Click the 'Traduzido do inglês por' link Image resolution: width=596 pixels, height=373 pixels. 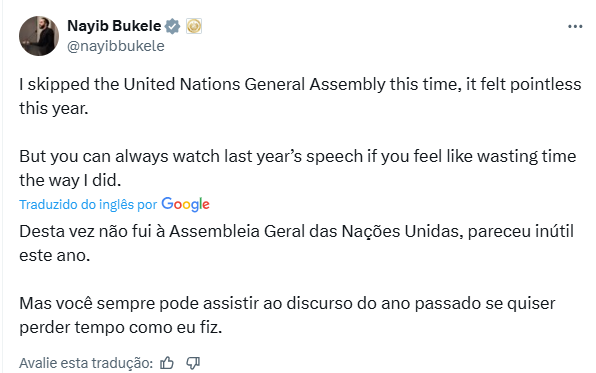tap(88, 205)
